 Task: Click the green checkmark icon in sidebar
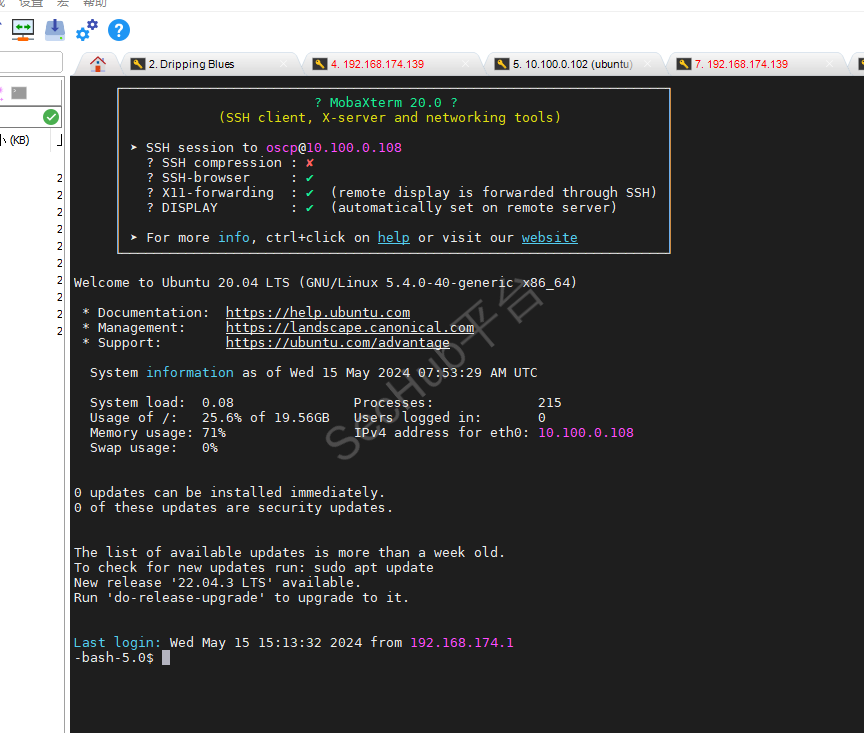pyautogui.click(x=51, y=117)
